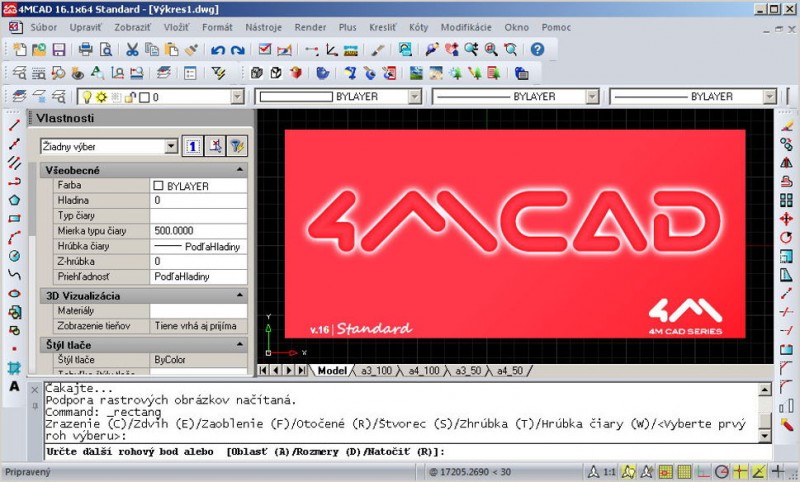Close the command line panel with X
This screenshot has width=800, height=482.
tap(34, 390)
